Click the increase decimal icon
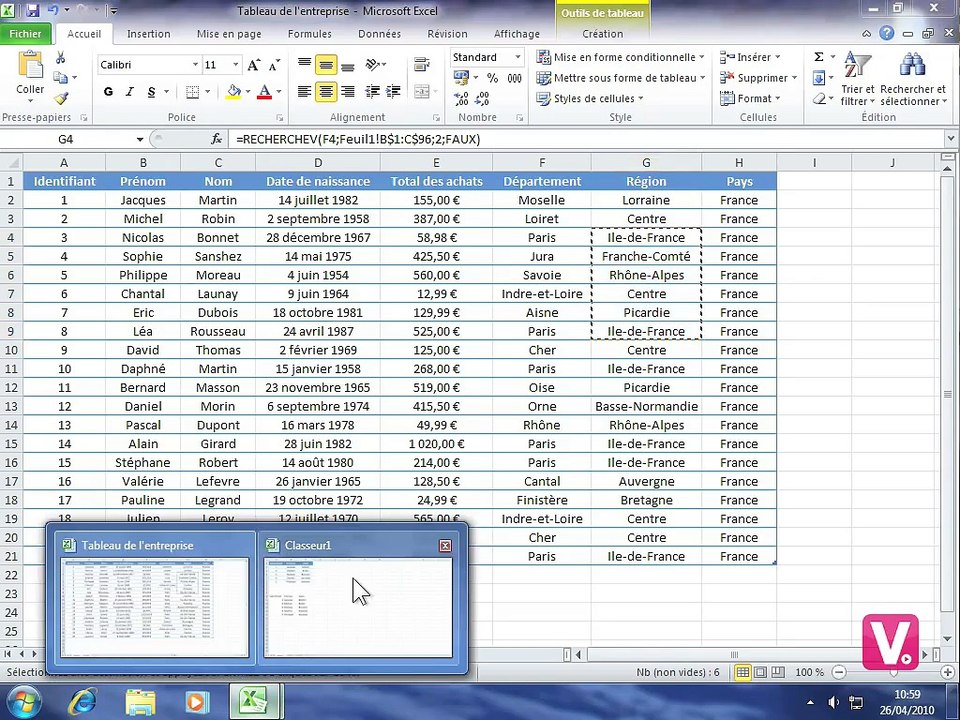Viewport: 960px width, 720px height. click(461, 99)
